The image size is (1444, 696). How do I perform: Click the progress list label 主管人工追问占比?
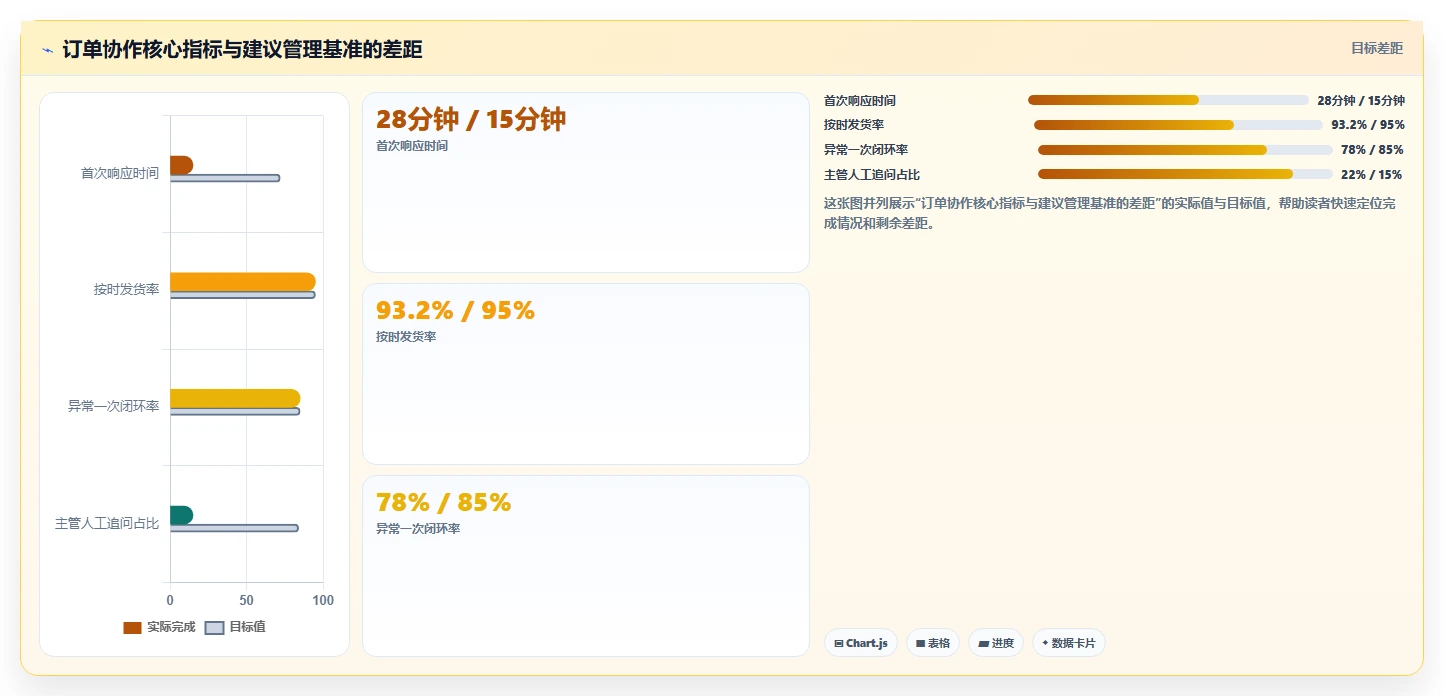872,174
